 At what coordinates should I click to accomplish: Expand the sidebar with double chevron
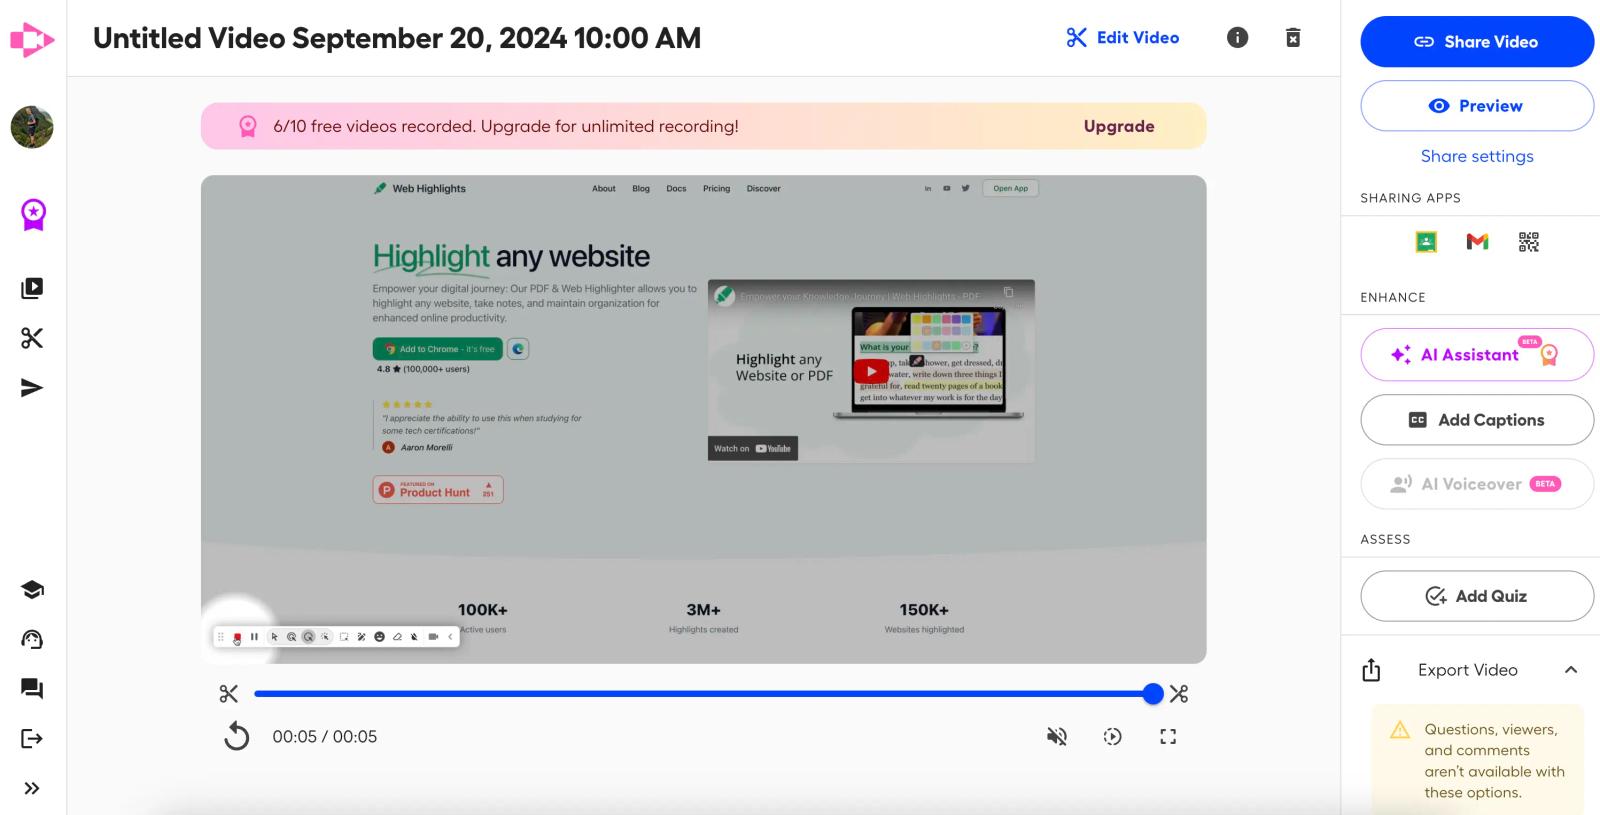coord(32,788)
